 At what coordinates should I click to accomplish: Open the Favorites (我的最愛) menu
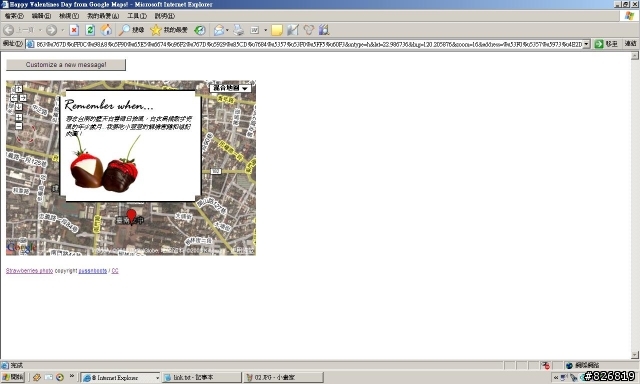[103, 16]
